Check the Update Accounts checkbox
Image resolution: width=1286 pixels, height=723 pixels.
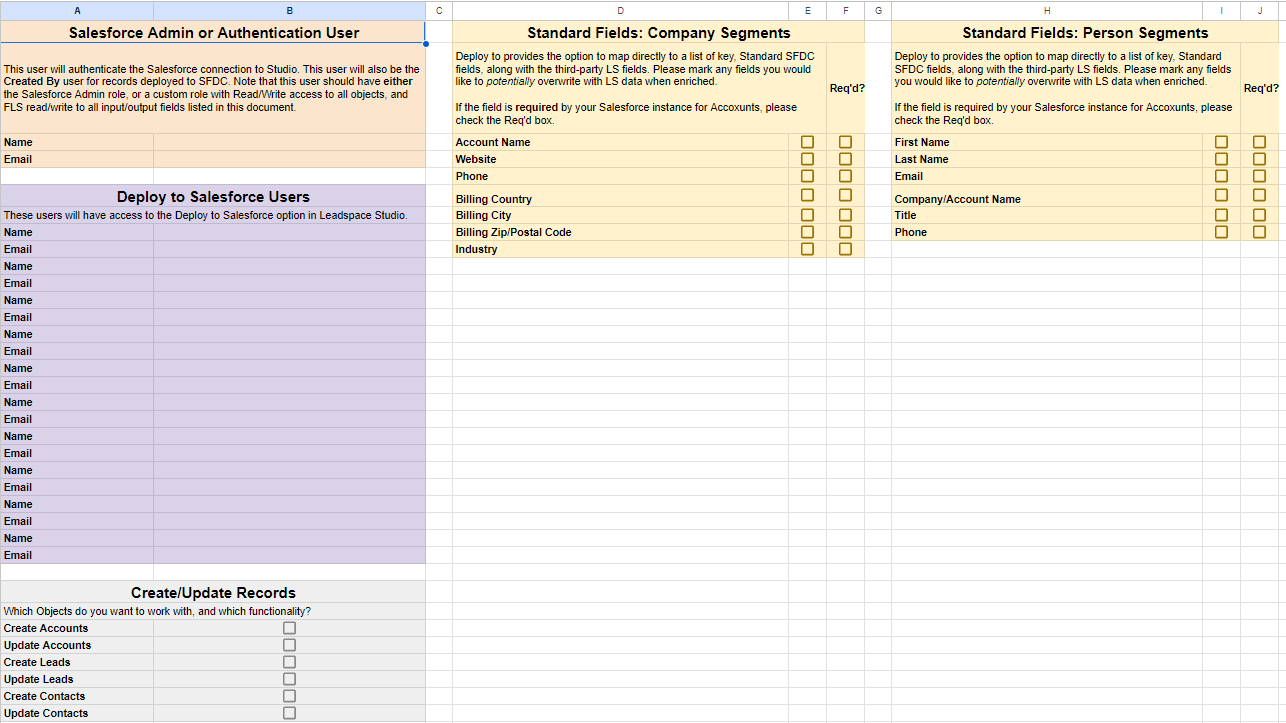point(289,645)
